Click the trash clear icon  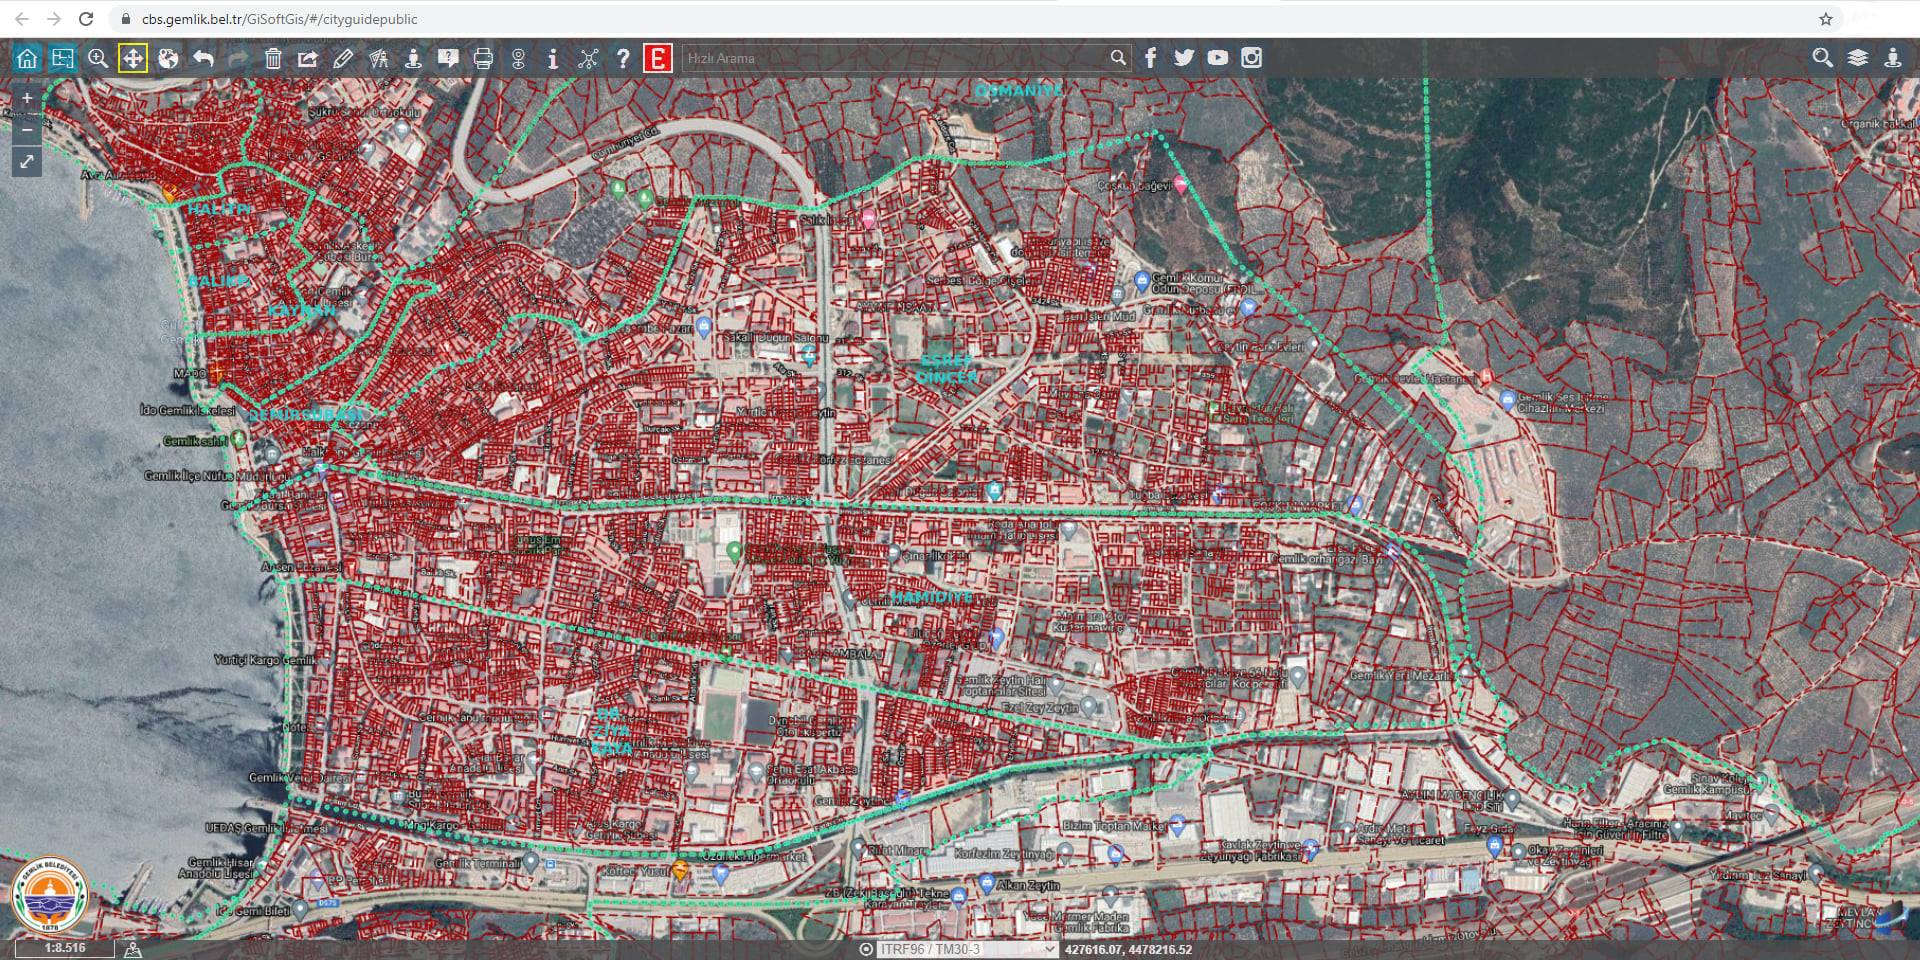point(273,58)
